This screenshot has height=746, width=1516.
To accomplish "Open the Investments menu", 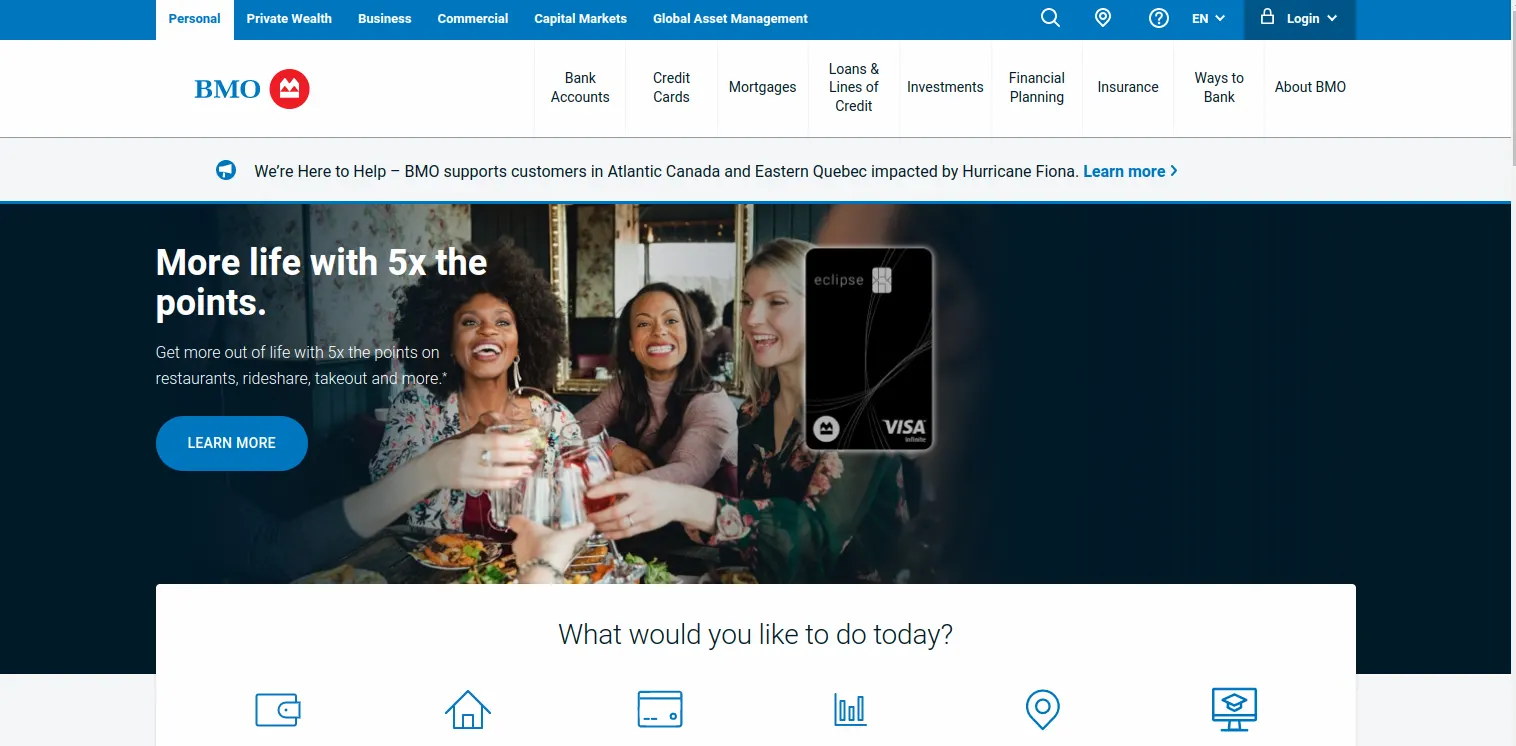I will click(945, 88).
